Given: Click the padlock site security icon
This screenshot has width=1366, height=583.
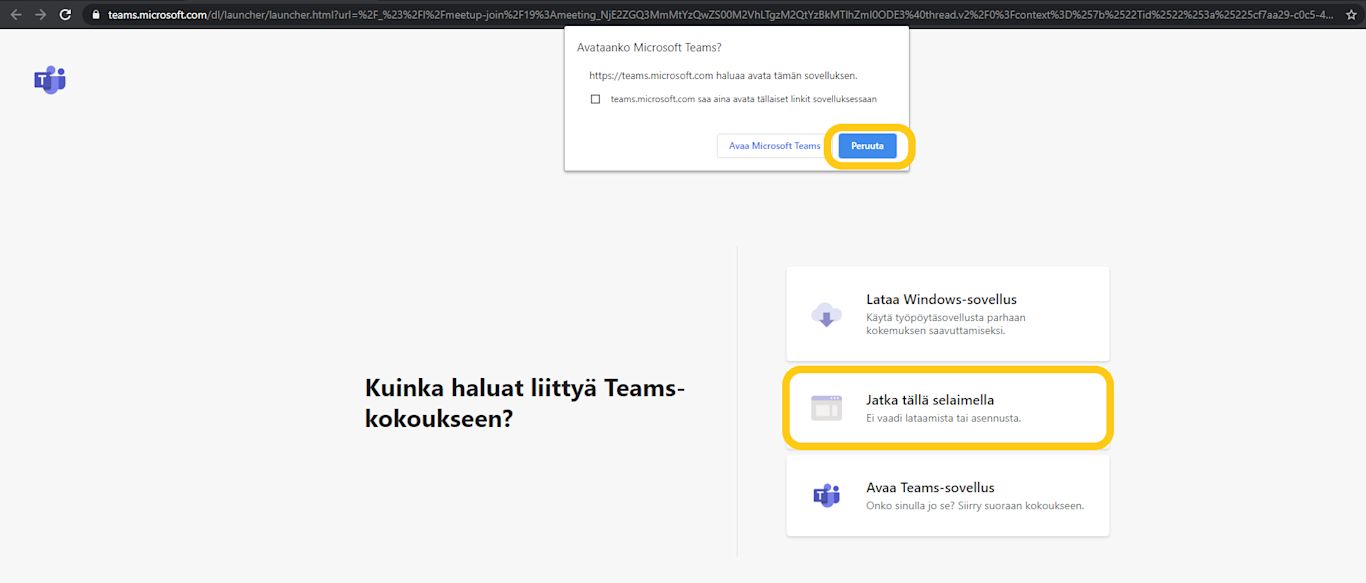Looking at the screenshot, I should coord(96,15).
